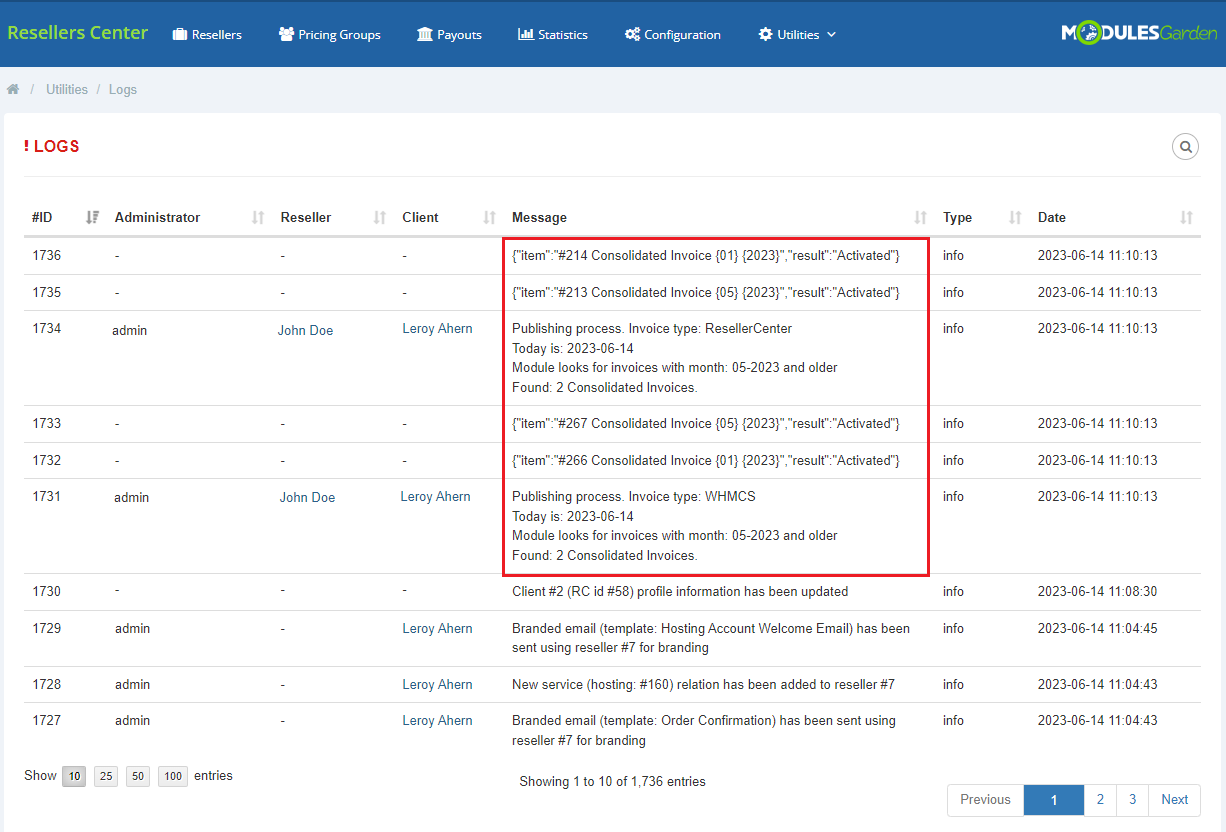The height and width of the screenshot is (832, 1226).
Task: Show 25 entries per page
Action: [106, 776]
